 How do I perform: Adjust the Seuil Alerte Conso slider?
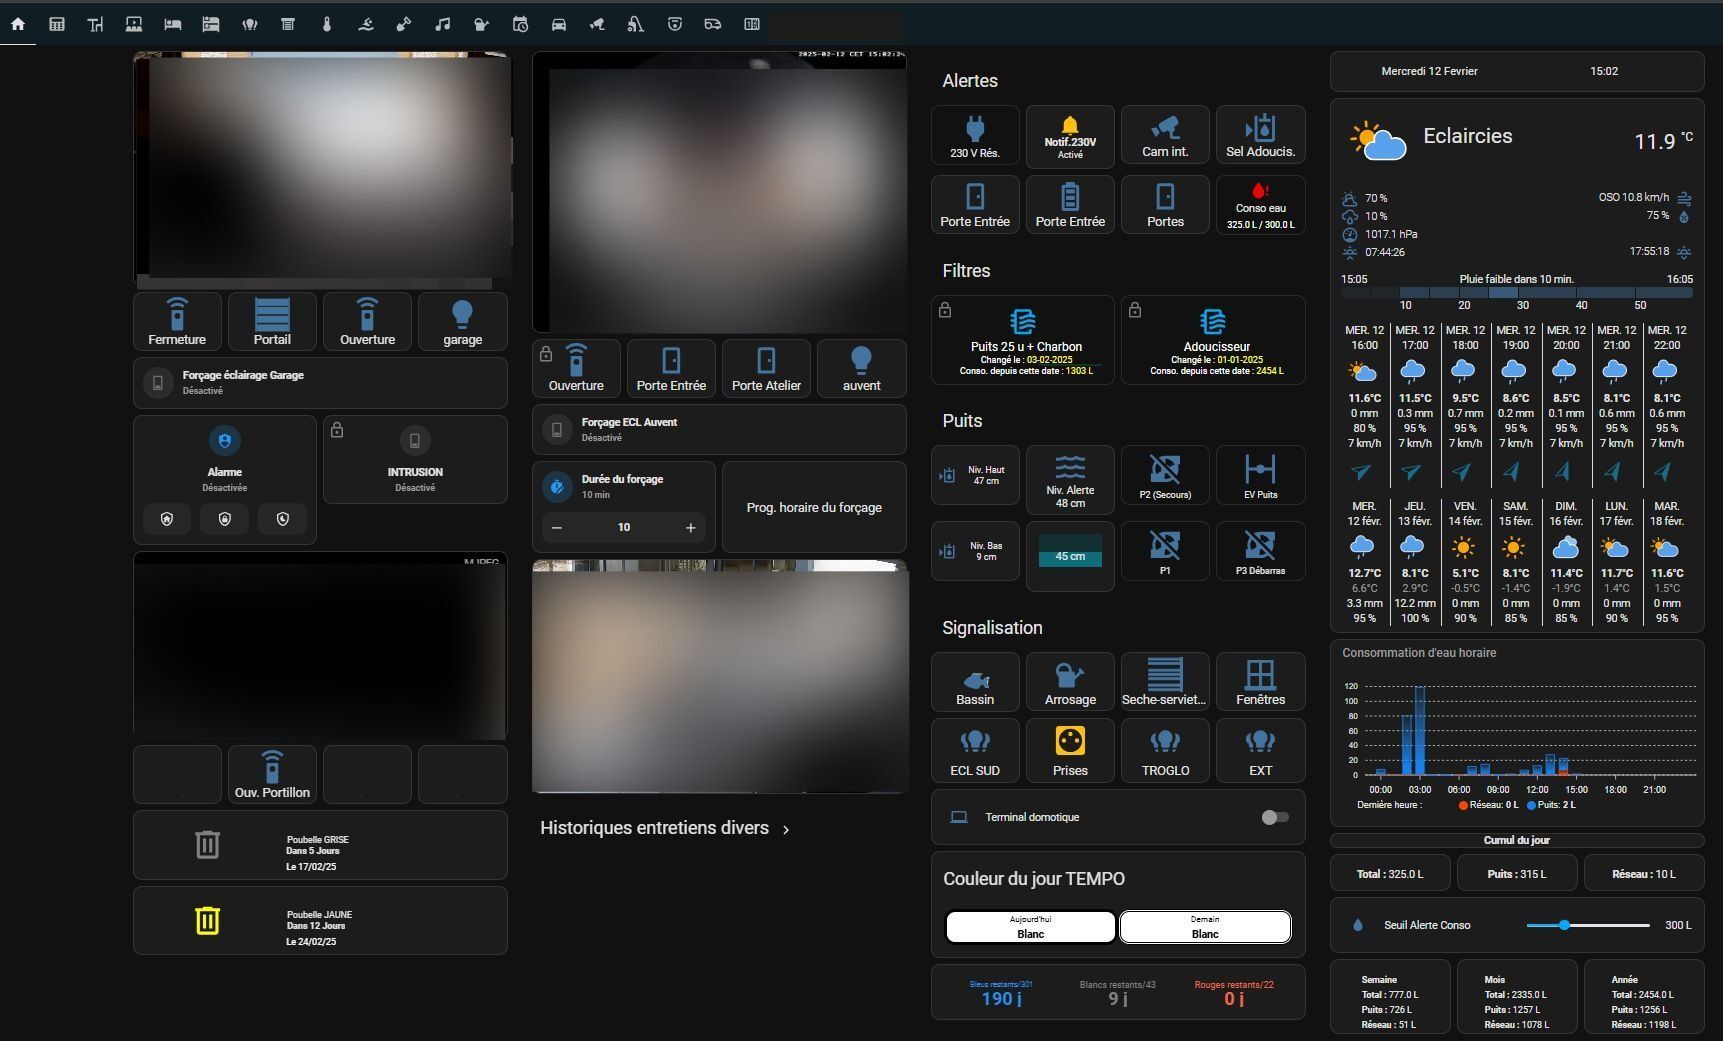1588,925
